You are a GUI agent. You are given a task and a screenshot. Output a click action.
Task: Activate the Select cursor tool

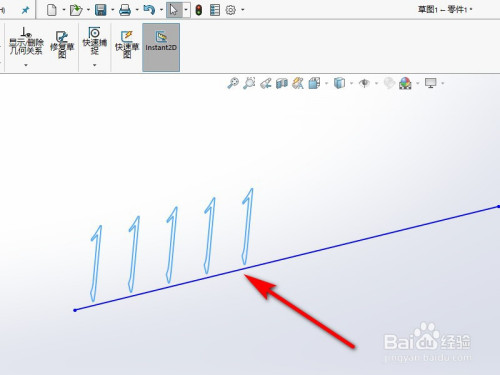(174, 10)
